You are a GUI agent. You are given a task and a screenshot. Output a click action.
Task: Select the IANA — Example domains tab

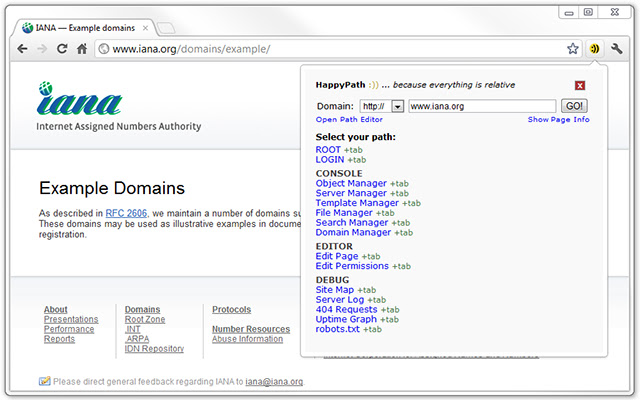(x=84, y=28)
